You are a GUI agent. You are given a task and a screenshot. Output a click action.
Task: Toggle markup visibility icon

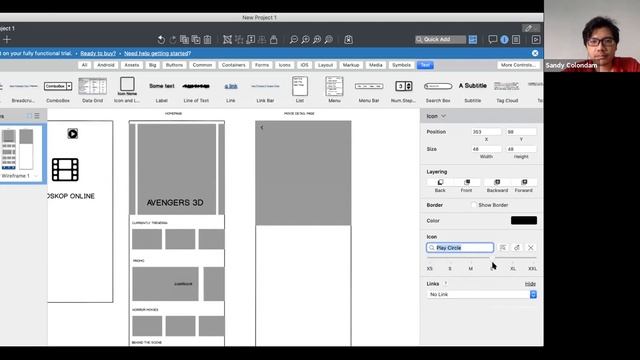(x=348, y=40)
